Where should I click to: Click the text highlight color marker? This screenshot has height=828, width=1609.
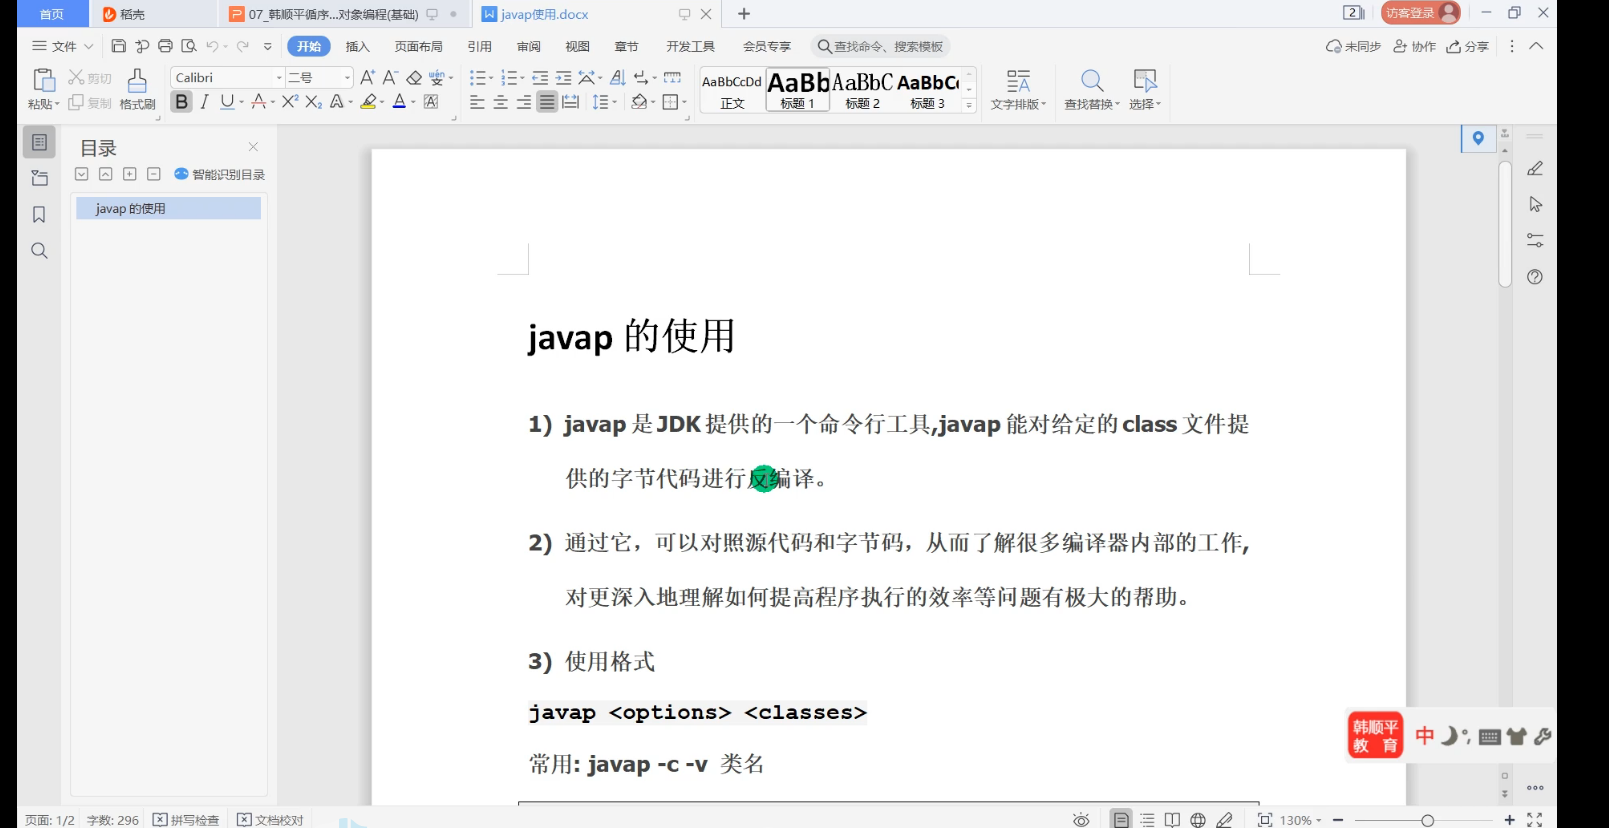coord(368,101)
